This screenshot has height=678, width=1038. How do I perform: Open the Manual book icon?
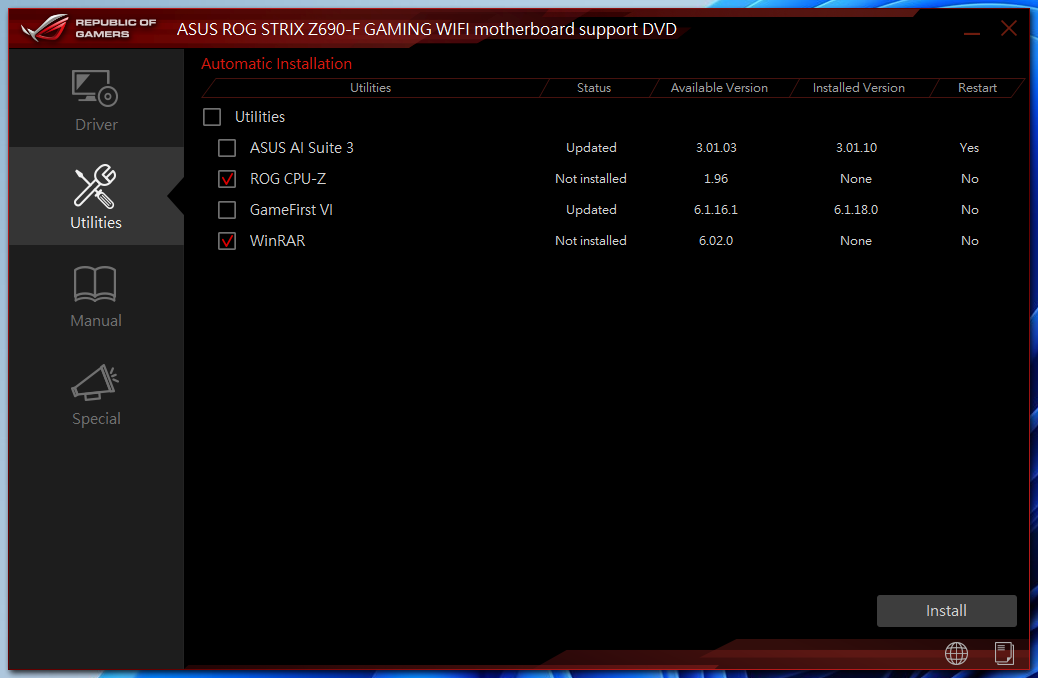tap(95, 284)
